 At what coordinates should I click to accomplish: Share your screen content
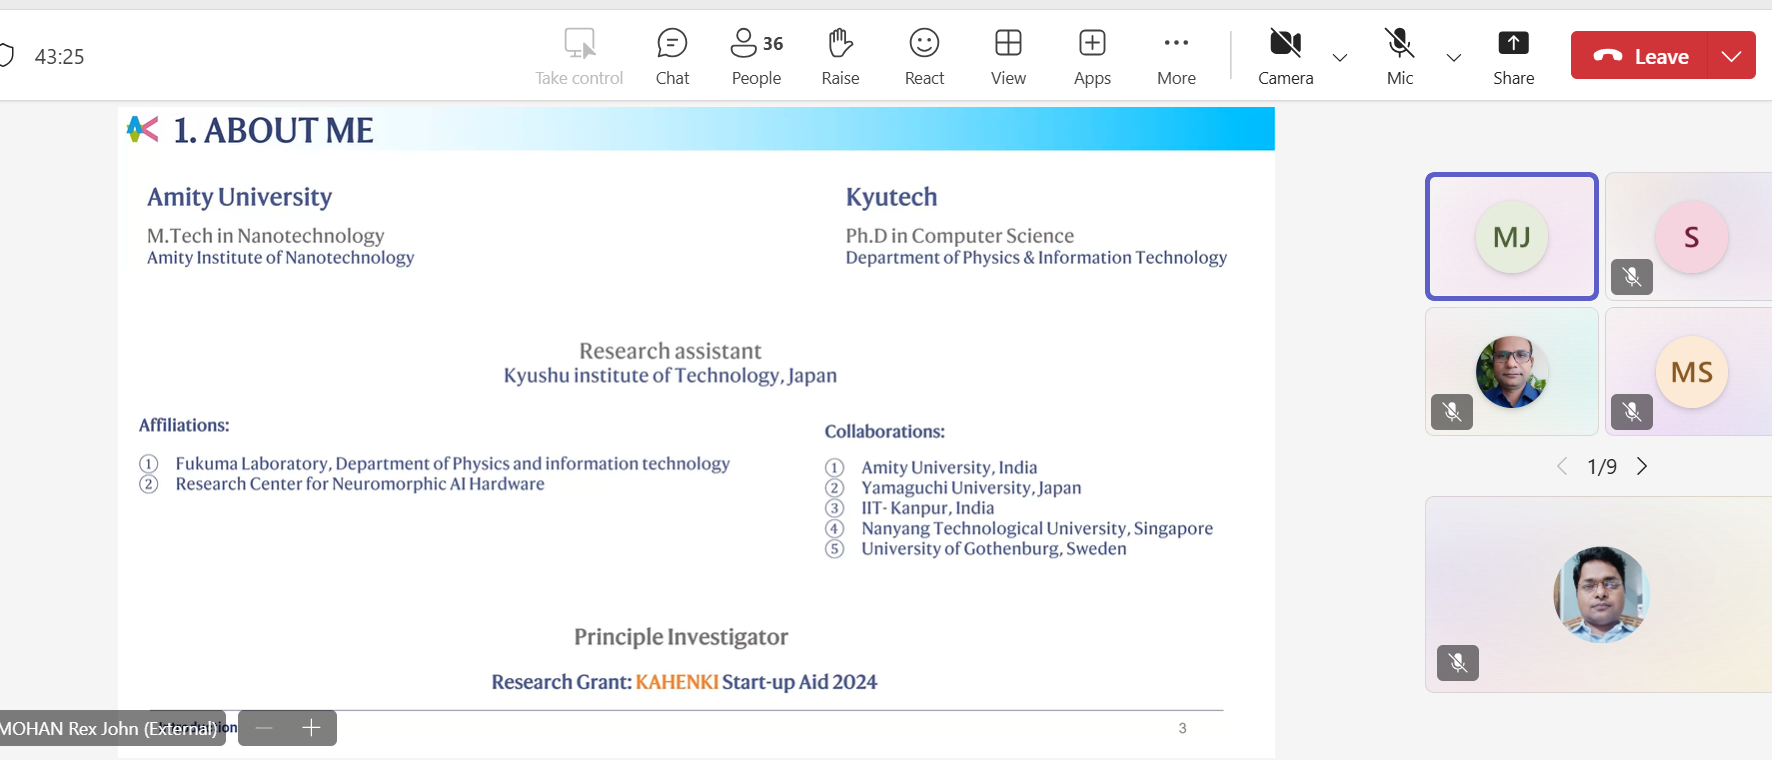(x=1513, y=56)
